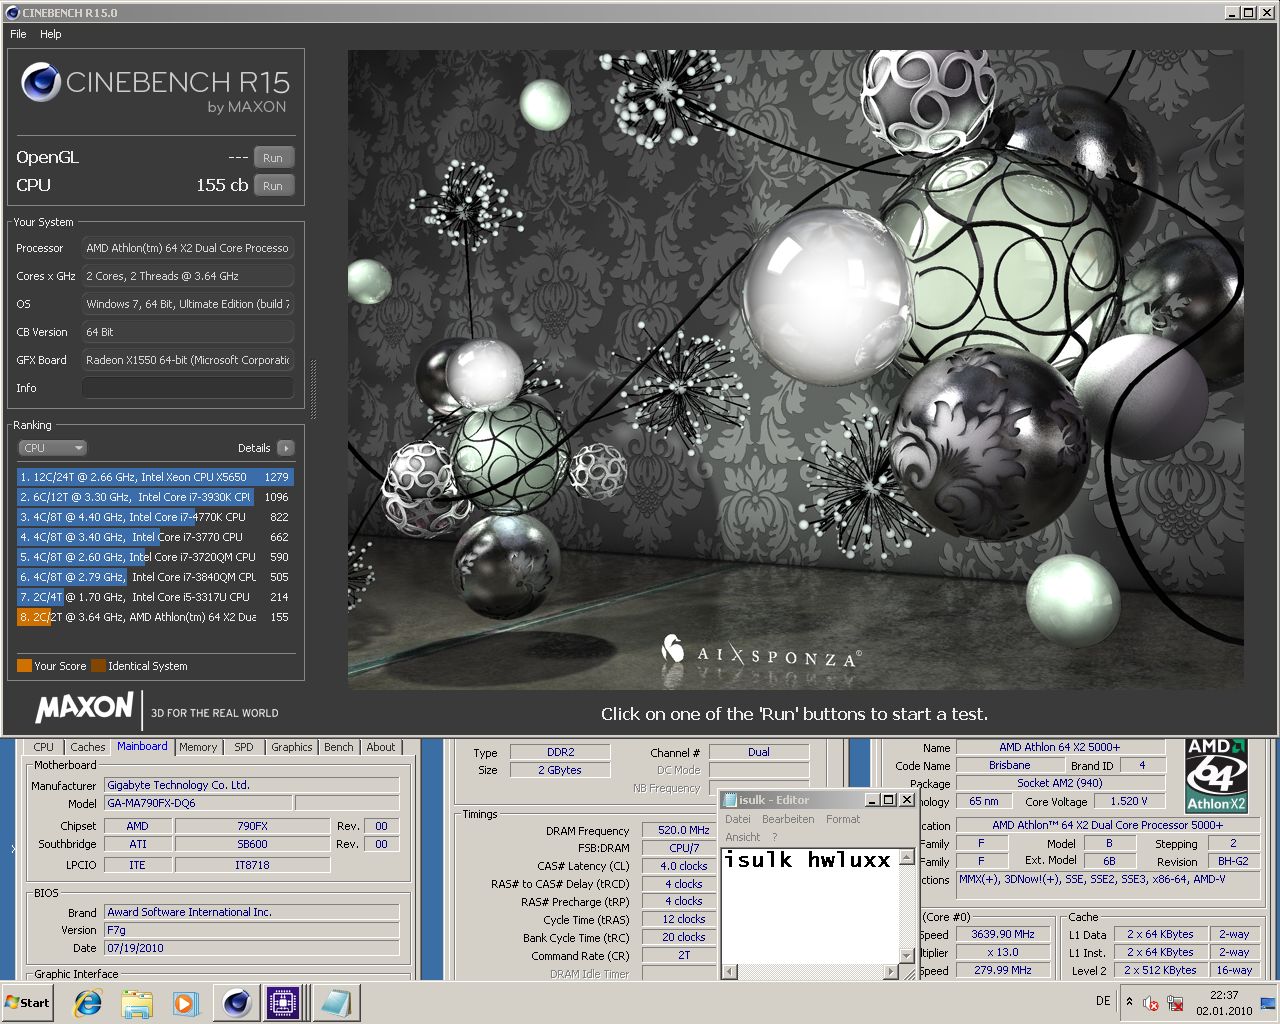This screenshot has width=1280, height=1024.
Task: Click the AMD 64 Athlon X2 logo
Action: (x=1216, y=776)
